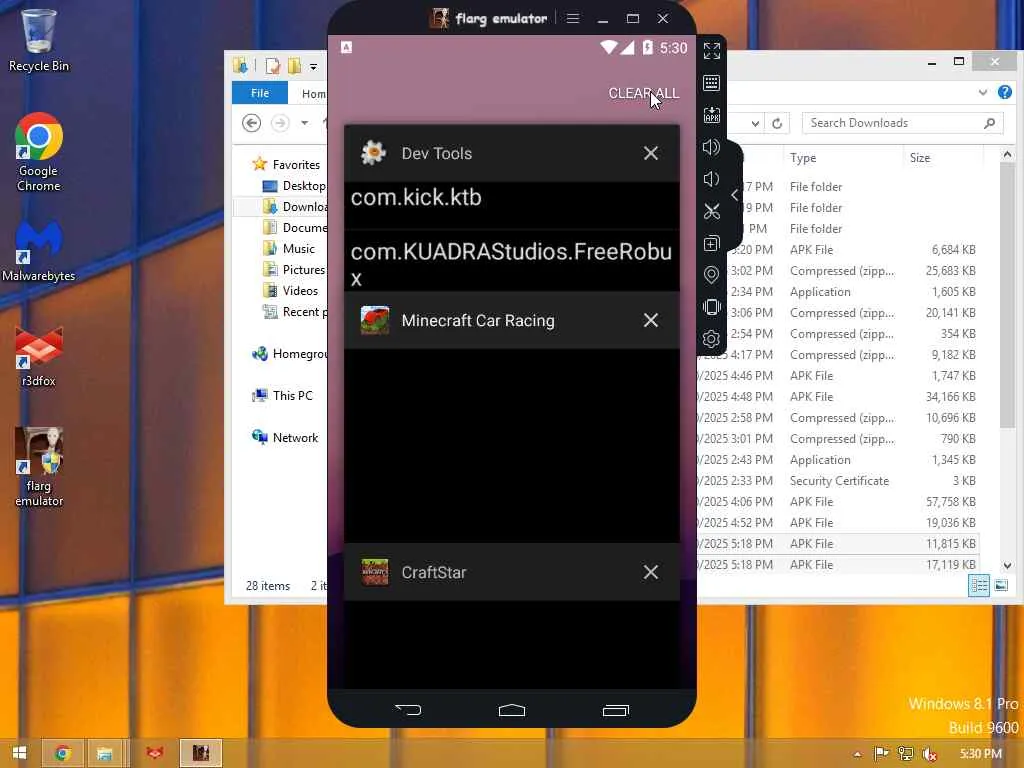Switch to details view in File Explorer

coord(978,585)
